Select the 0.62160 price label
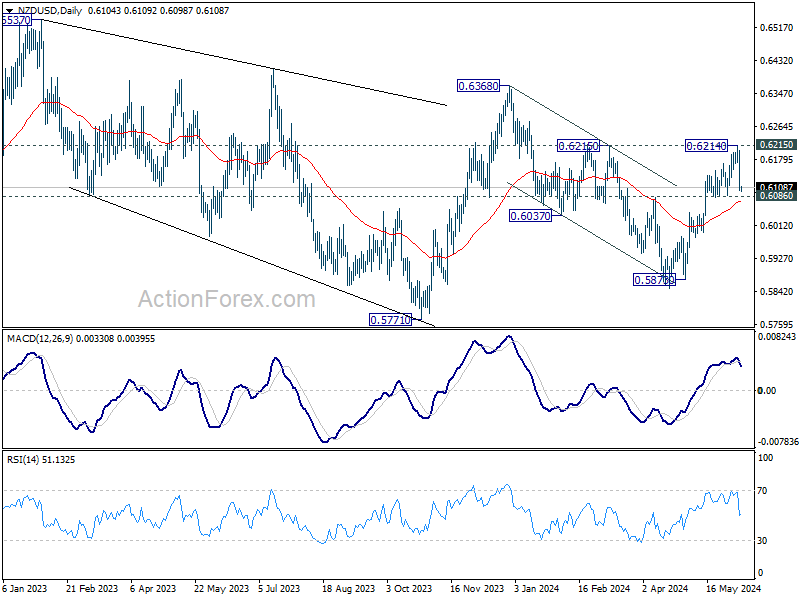Screen dimensions: 800x600 coord(578,146)
